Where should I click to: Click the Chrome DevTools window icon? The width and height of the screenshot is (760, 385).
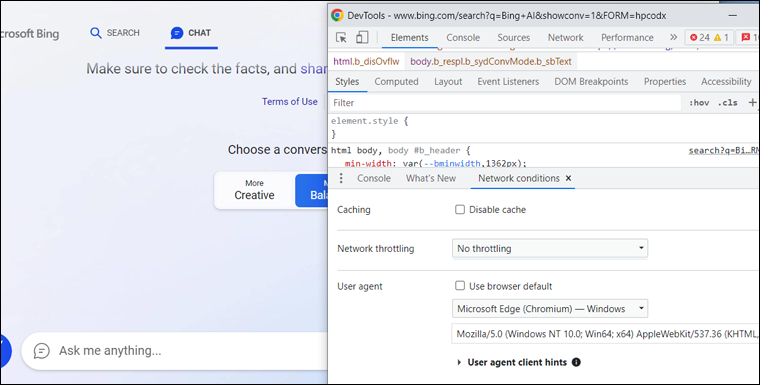(337, 16)
